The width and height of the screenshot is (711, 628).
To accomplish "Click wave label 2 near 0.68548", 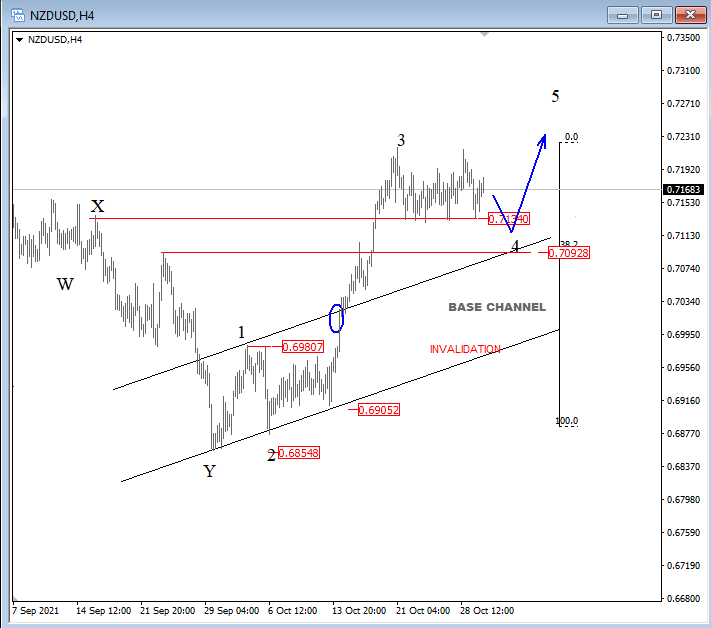I will coord(271,456).
